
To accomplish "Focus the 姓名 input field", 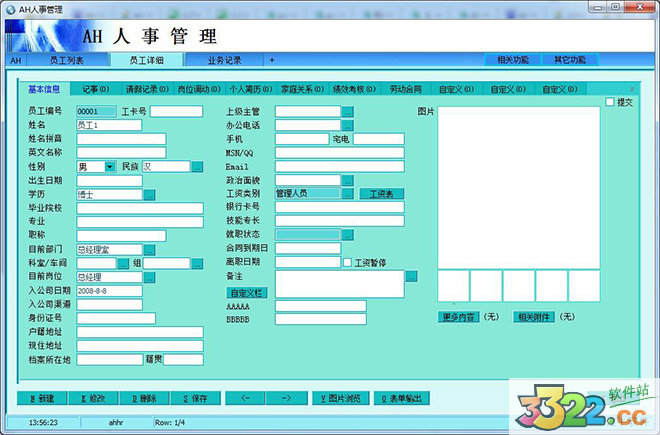I will click(109, 125).
